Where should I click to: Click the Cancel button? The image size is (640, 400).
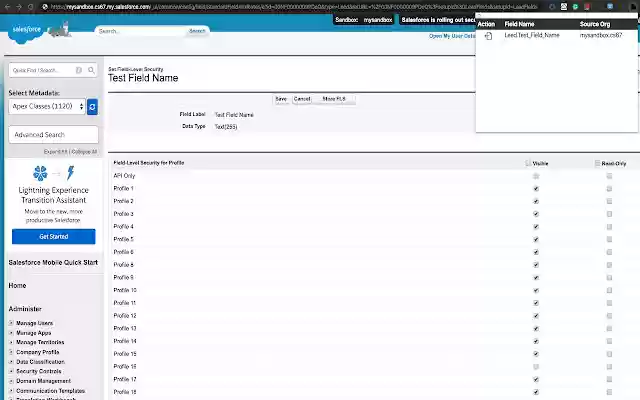[302, 99]
